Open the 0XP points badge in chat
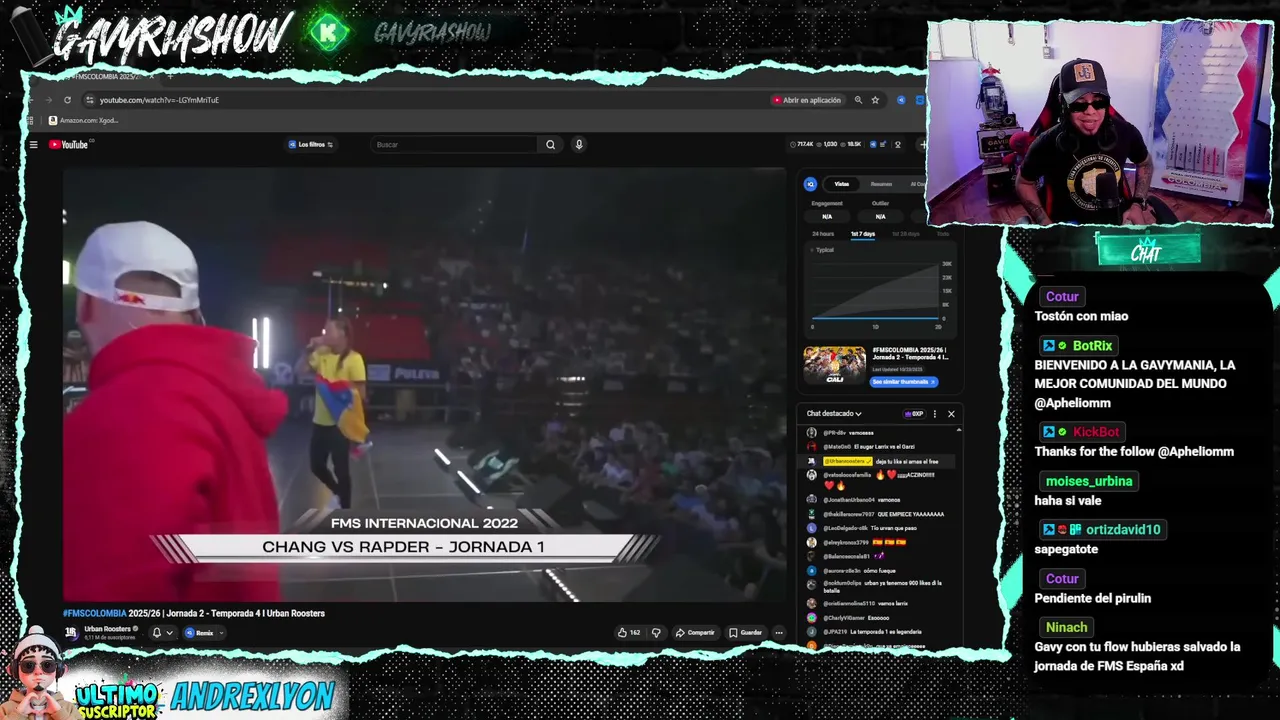The width and height of the screenshot is (1280, 720). coord(914,413)
